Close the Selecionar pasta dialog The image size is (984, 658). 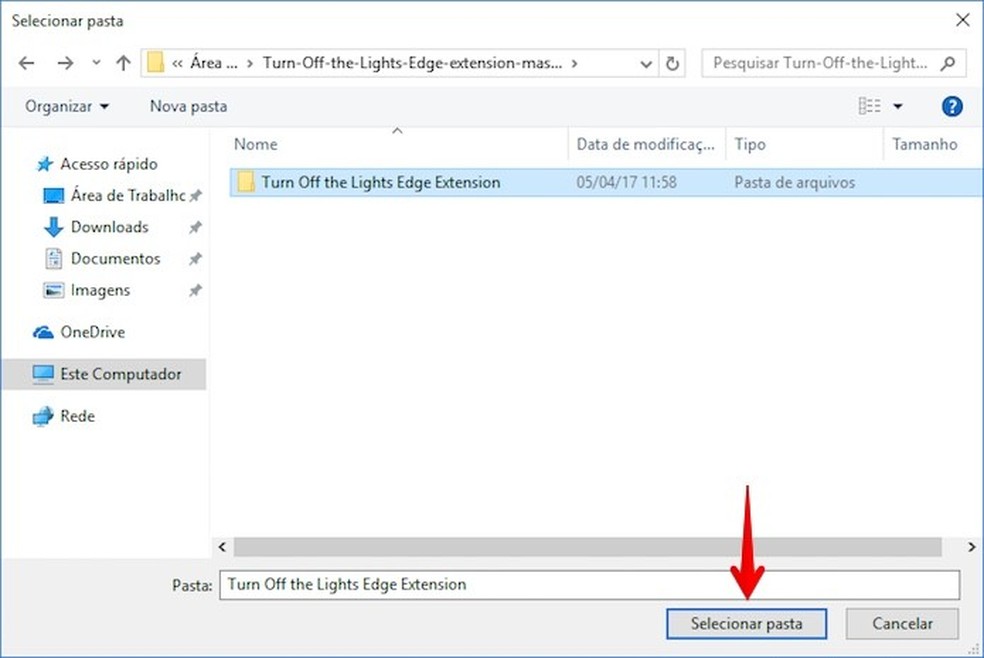point(963,20)
